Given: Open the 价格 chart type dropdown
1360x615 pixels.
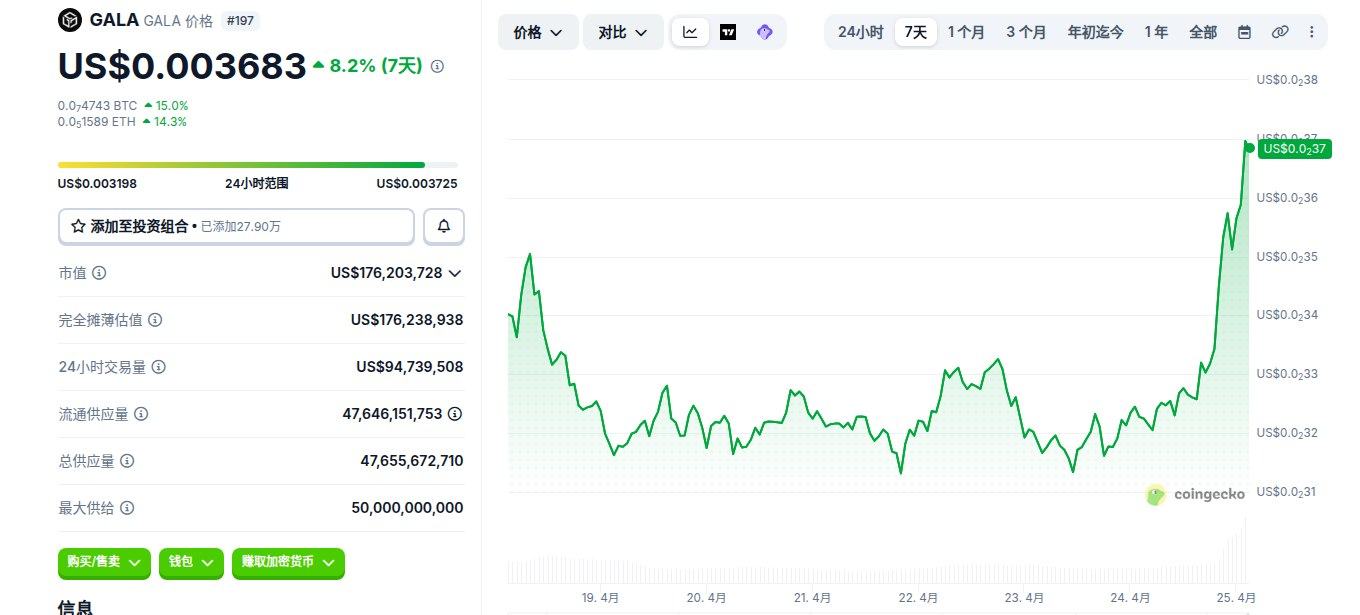Looking at the screenshot, I should pos(538,32).
